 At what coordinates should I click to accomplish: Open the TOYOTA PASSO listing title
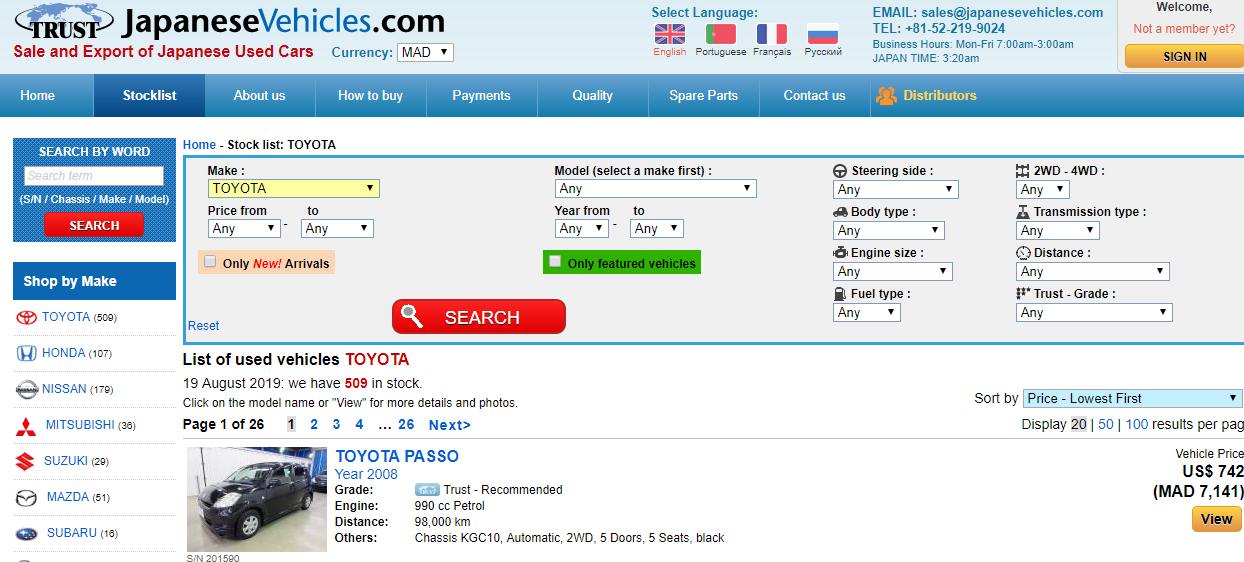point(397,456)
